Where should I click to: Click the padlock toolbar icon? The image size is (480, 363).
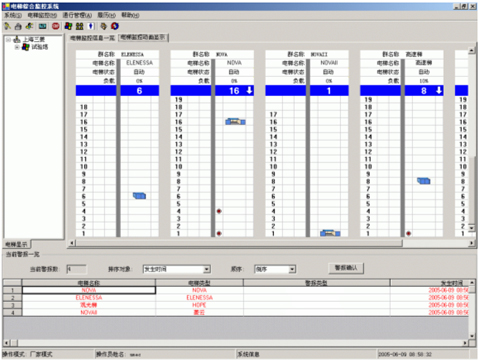[x=18, y=26]
